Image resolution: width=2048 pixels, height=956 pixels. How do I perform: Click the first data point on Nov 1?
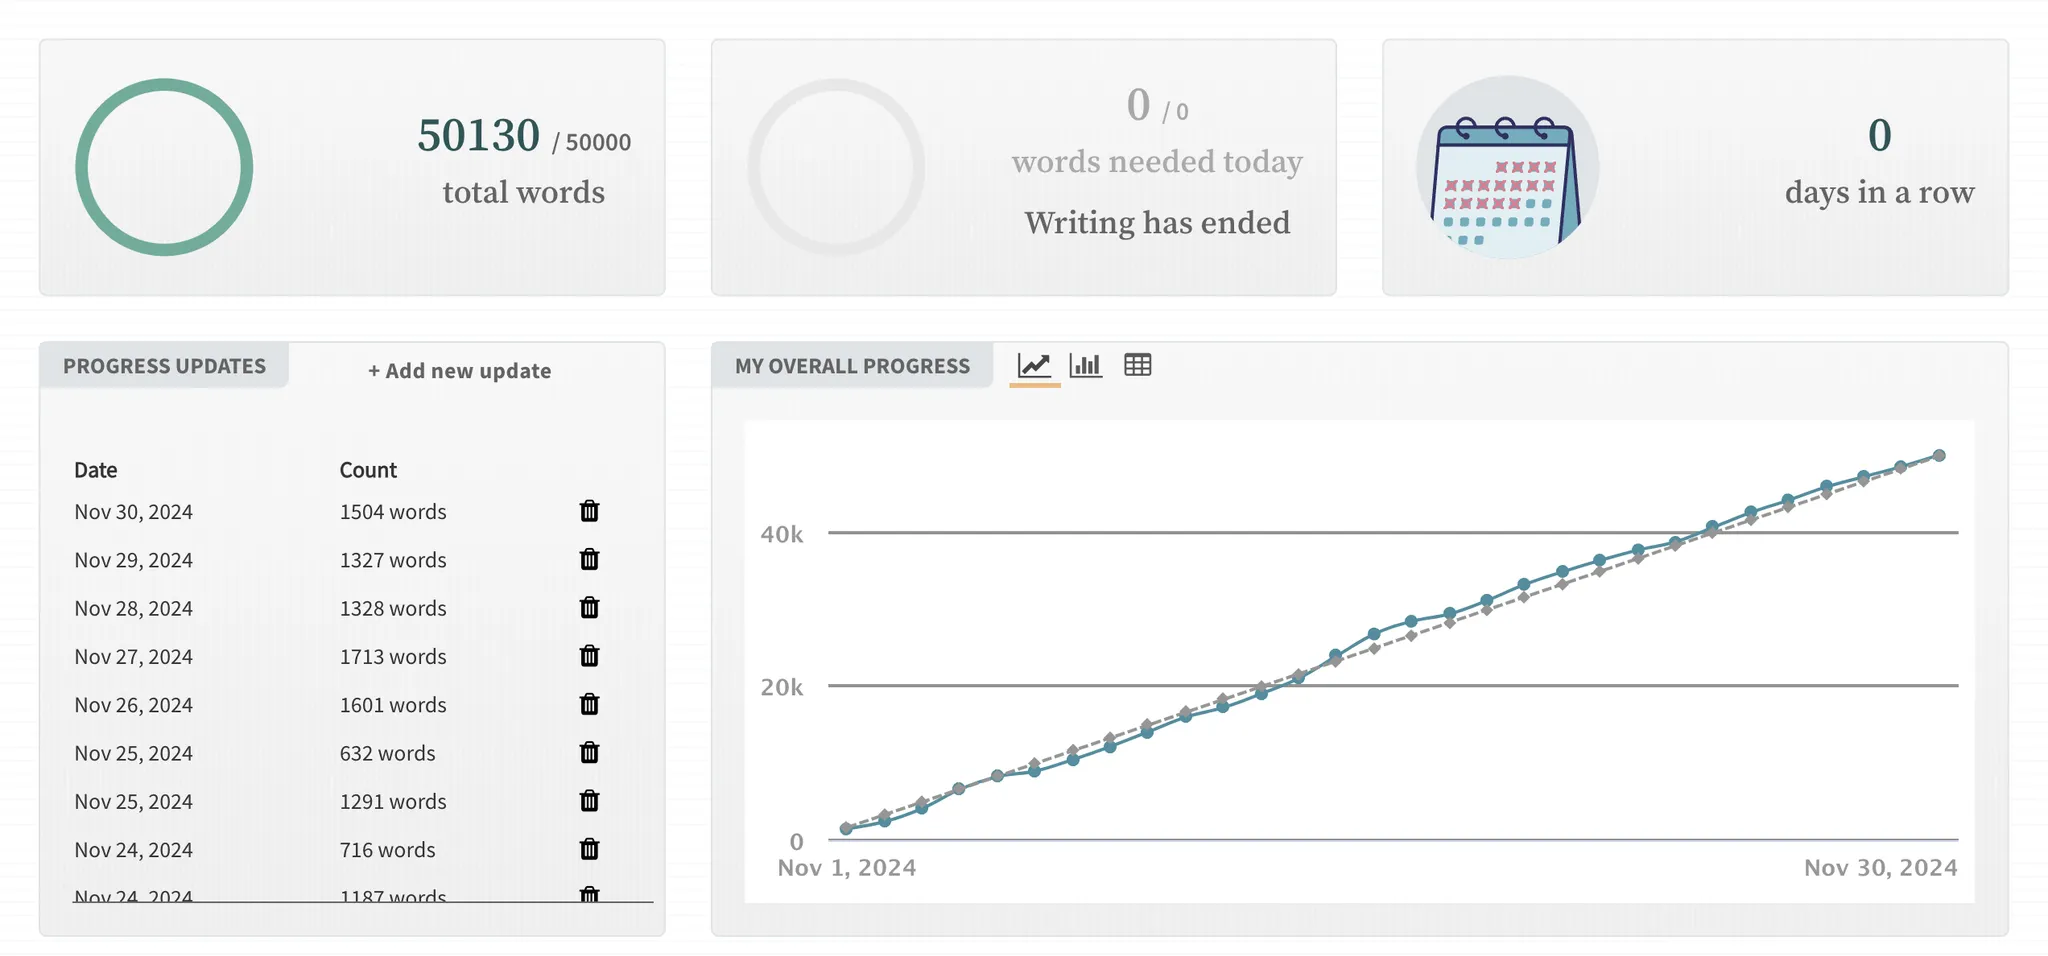846,828
